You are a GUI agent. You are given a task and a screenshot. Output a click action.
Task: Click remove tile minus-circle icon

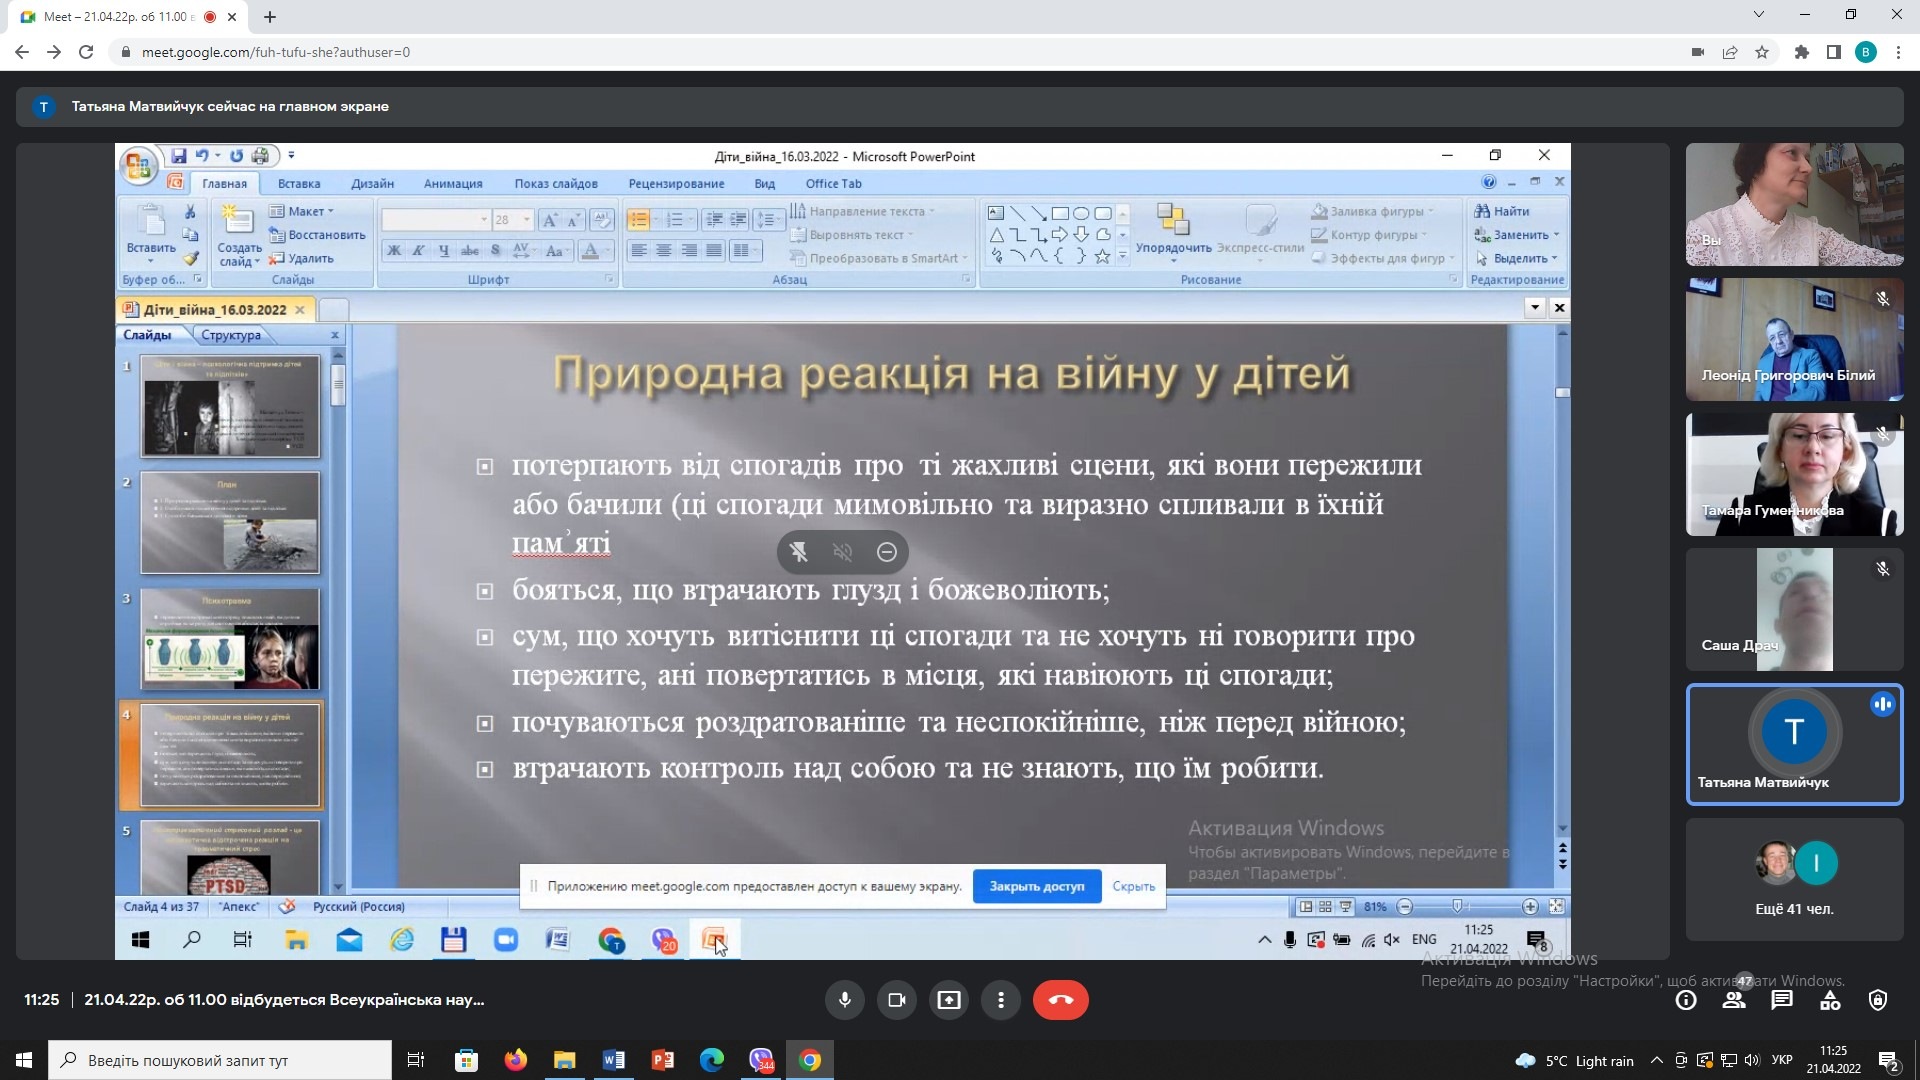click(886, 552)
